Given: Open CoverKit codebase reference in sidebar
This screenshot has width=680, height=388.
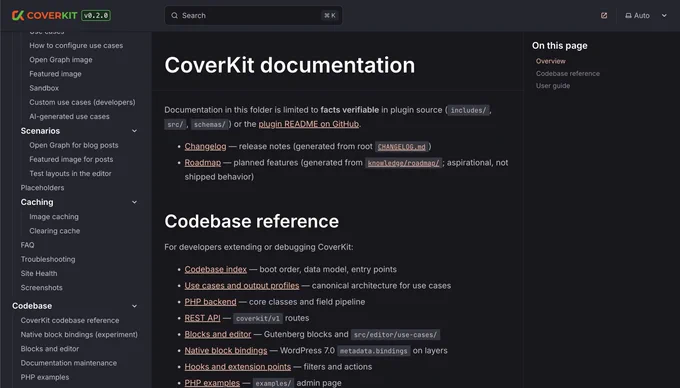Looking at the screenshot, I should click(x=70, y=320).
